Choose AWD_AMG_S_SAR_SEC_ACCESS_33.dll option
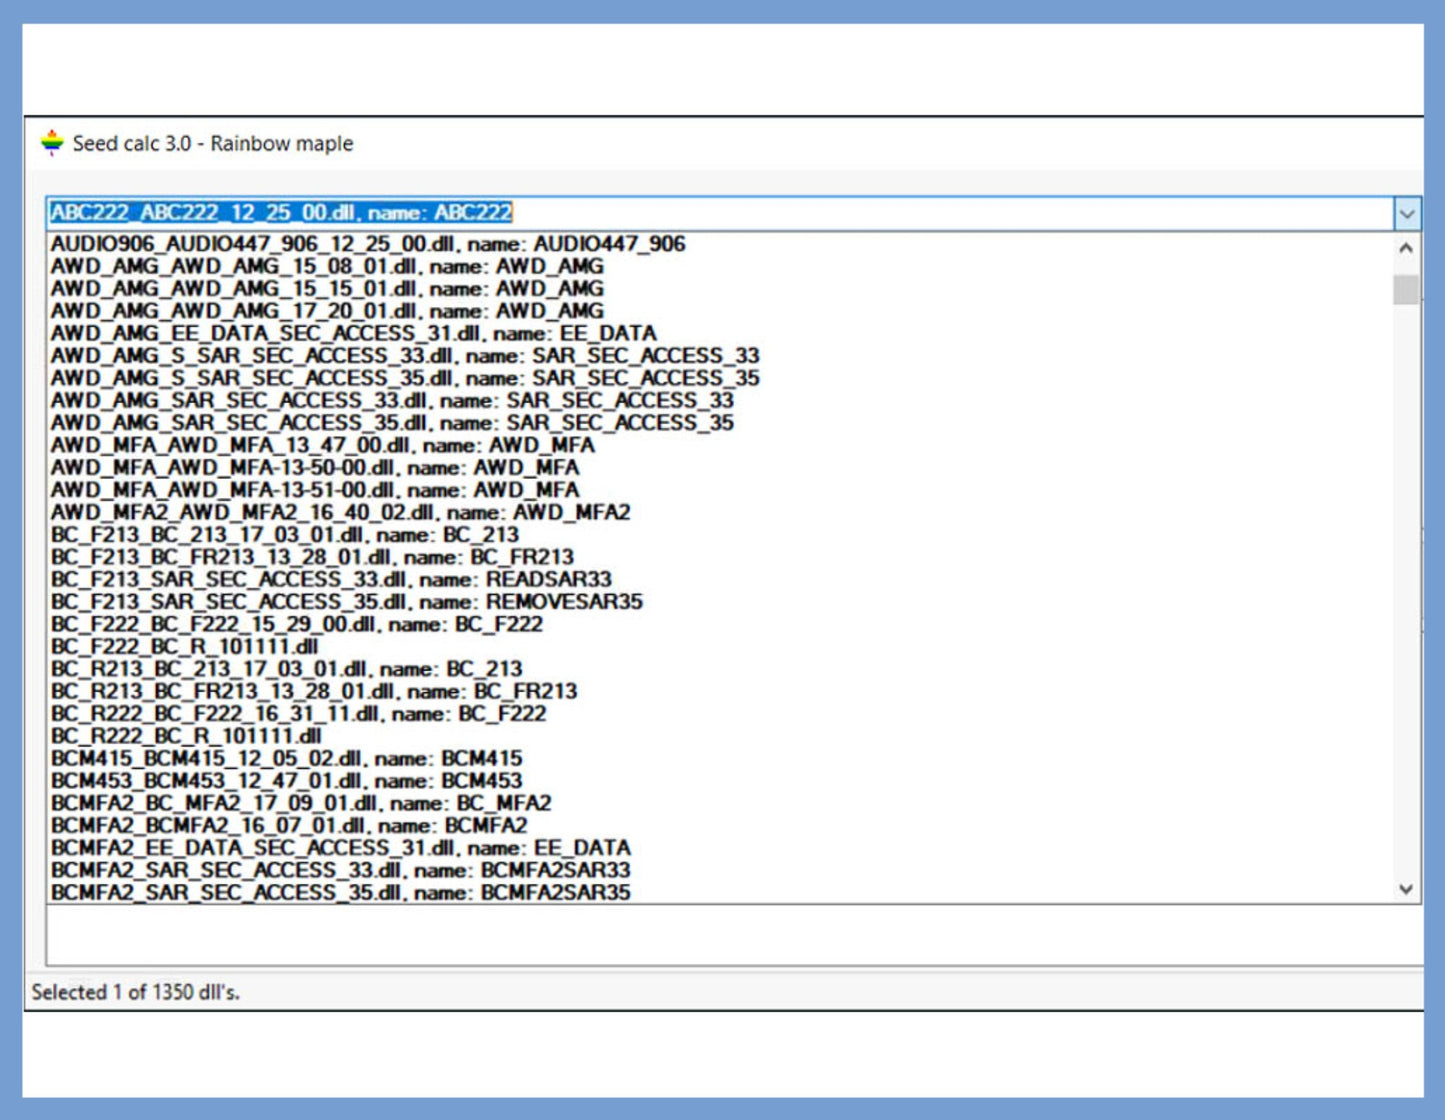The height and width of the screenshot is (1120, 1445). pyautogui.click(x=405, y=356)
